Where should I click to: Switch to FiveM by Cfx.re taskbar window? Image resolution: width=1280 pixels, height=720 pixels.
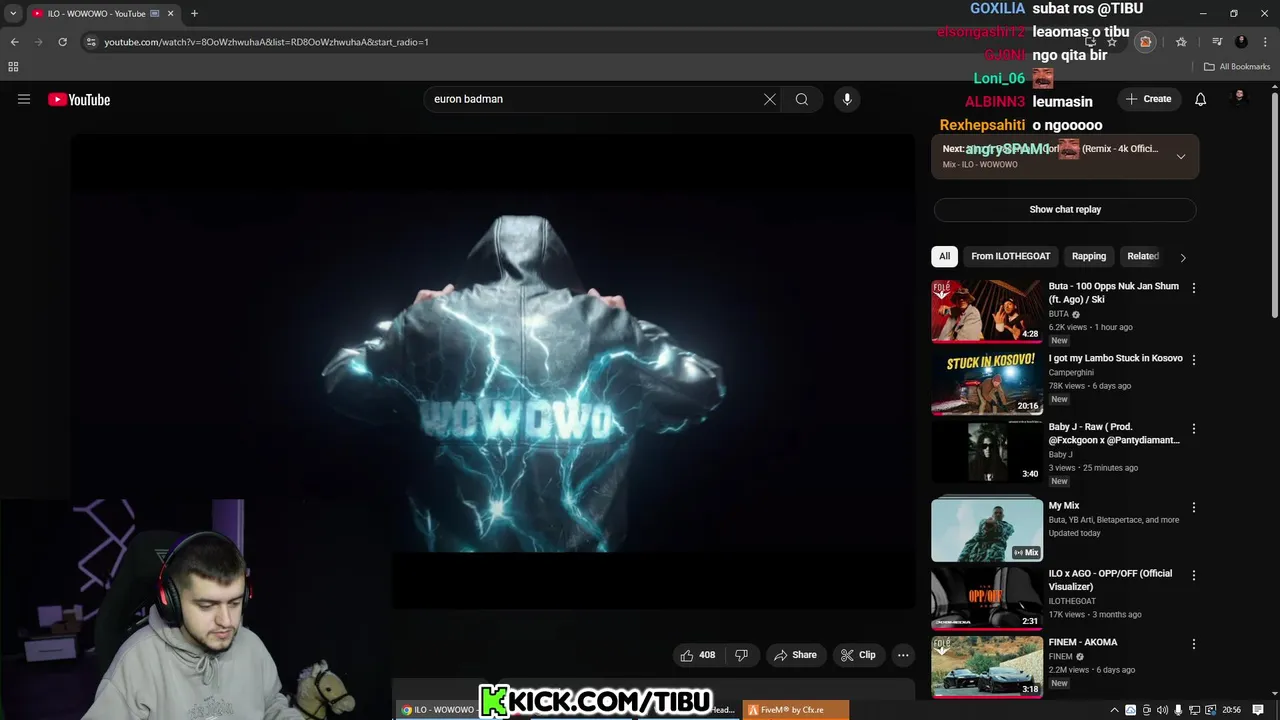click(795, 710)
